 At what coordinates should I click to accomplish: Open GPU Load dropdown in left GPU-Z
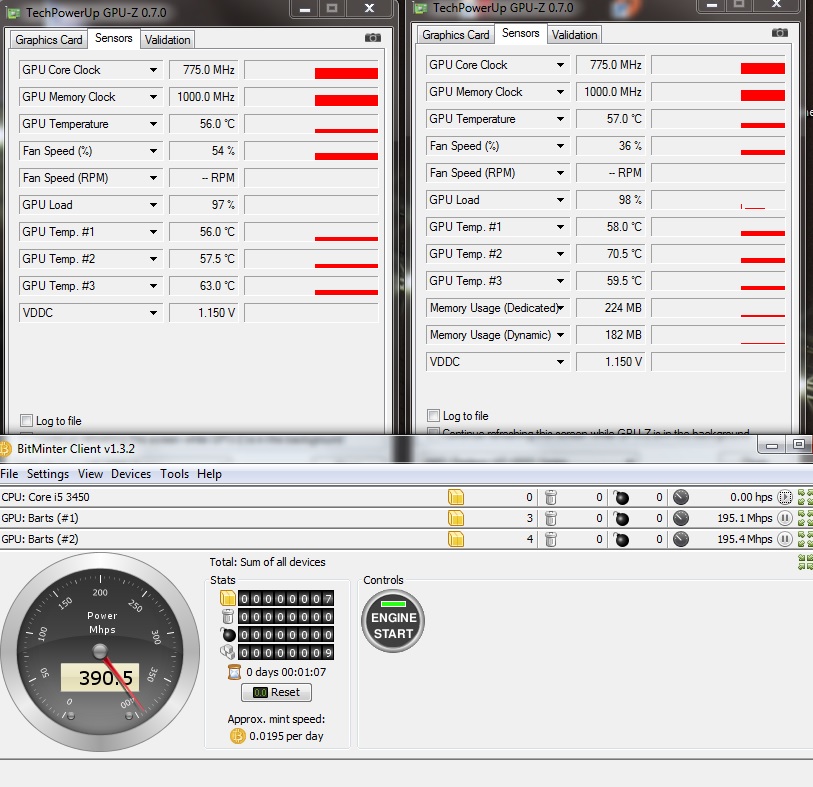click(153, 205)
